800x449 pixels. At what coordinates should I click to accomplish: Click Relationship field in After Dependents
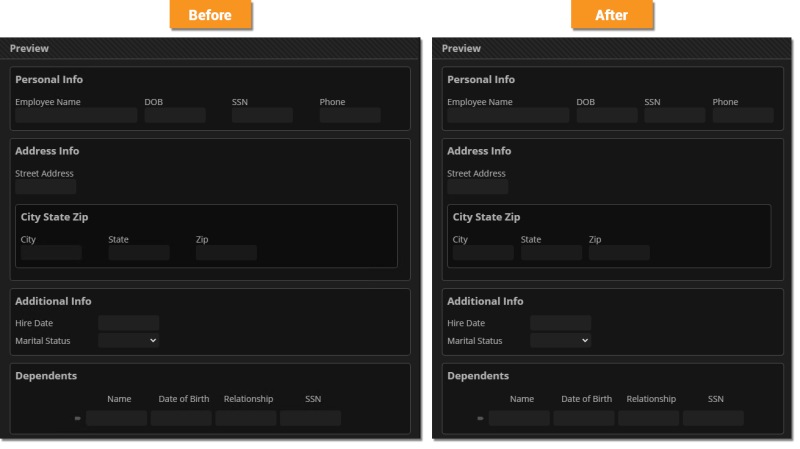(648, 418)
